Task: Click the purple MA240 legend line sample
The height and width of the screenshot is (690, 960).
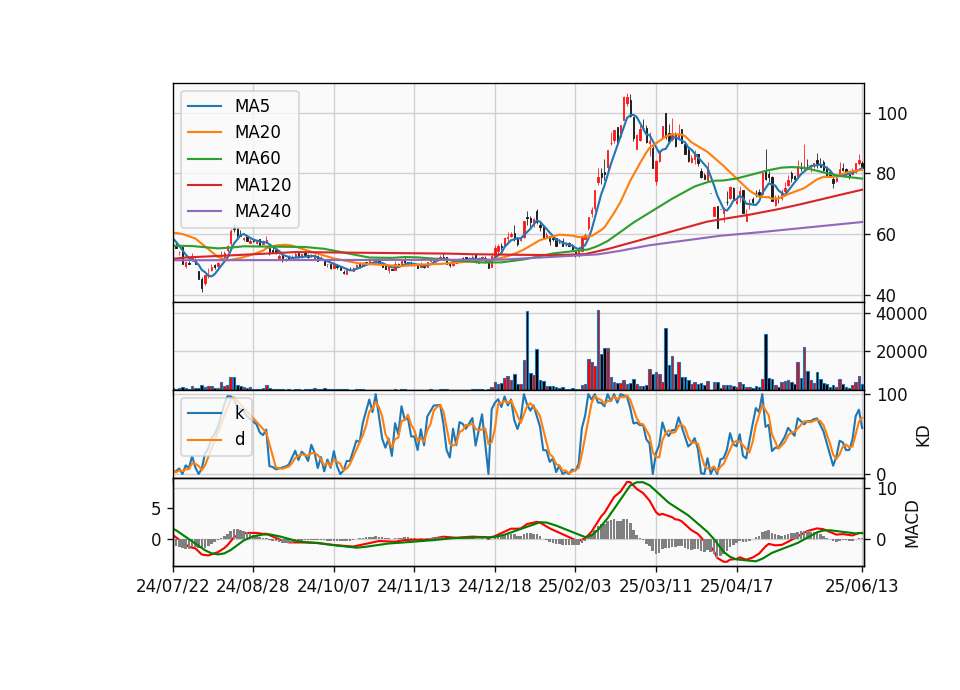Action: tap(204, 211)
